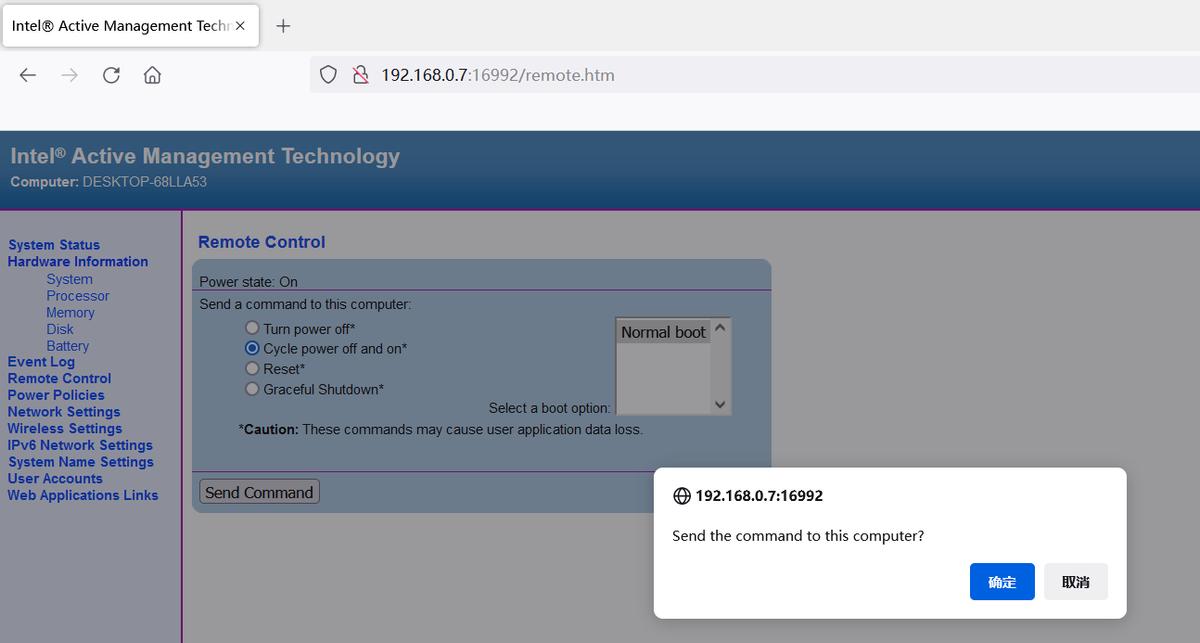Open Power Policies link
Viewport: 1200px width, 643px height.
coord(56,395)
